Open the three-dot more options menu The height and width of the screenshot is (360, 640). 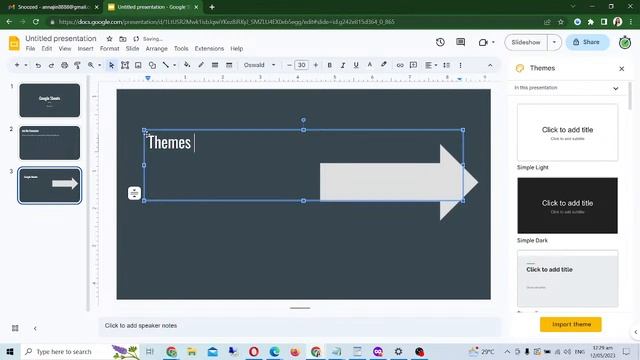[x=460, y=65]
